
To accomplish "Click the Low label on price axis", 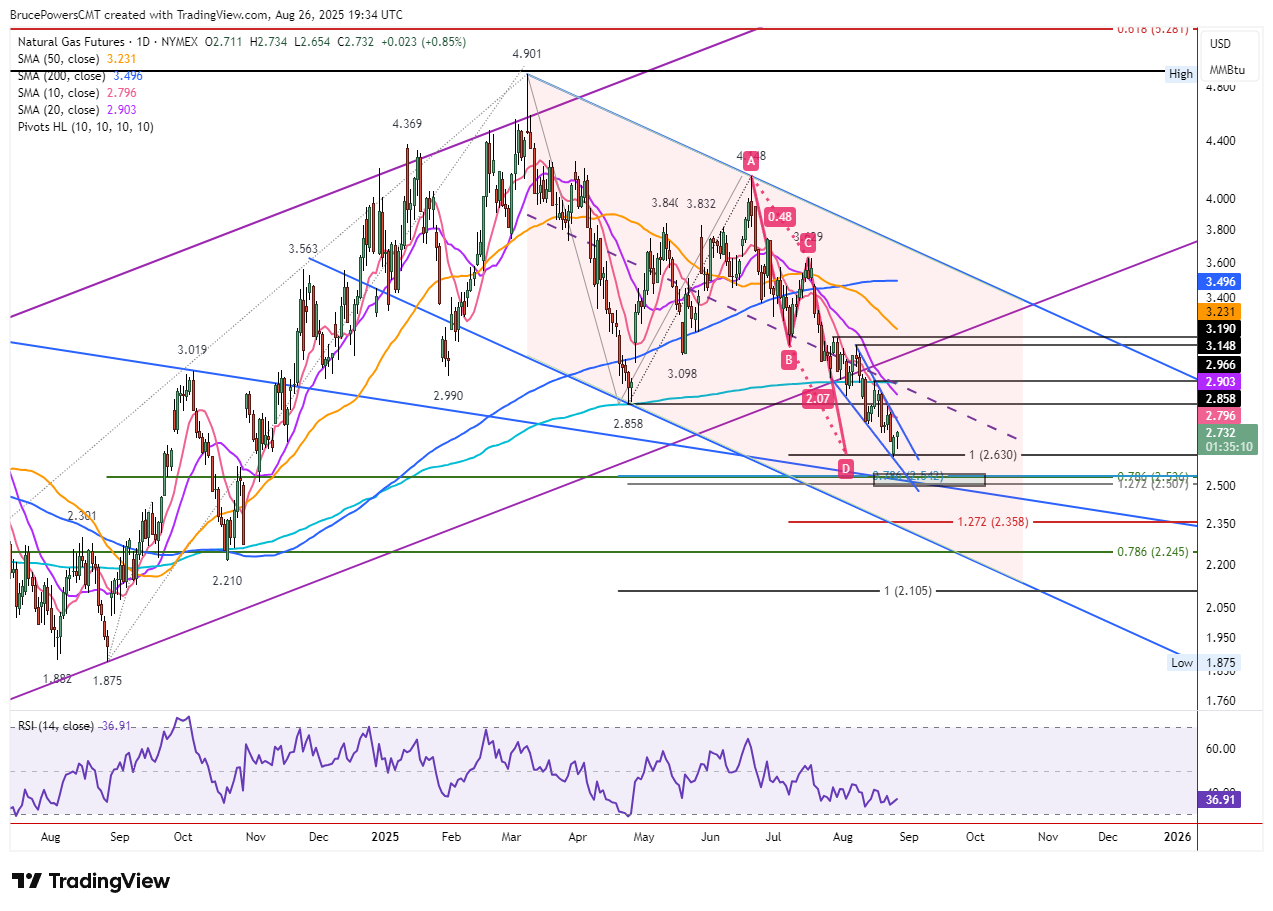I will tap(1182, 663).
